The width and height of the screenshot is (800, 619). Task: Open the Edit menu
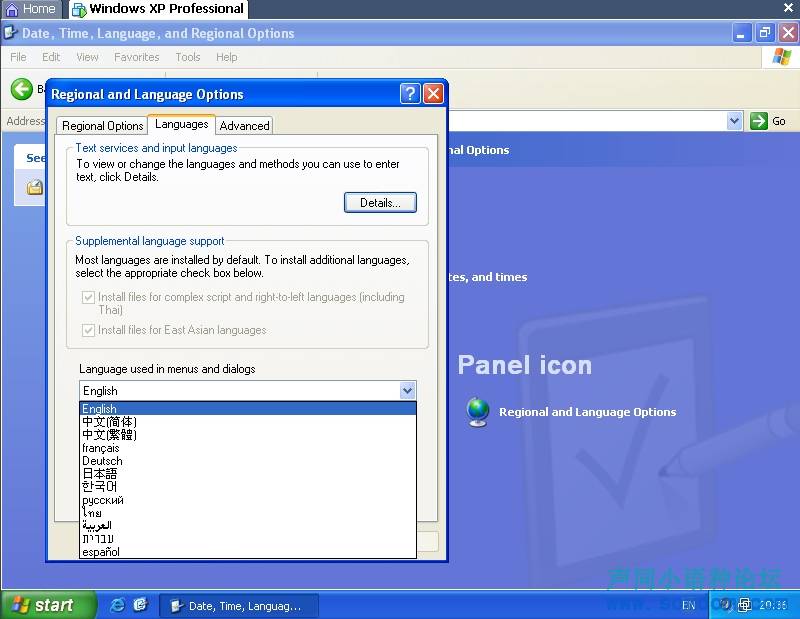[51, 57]
